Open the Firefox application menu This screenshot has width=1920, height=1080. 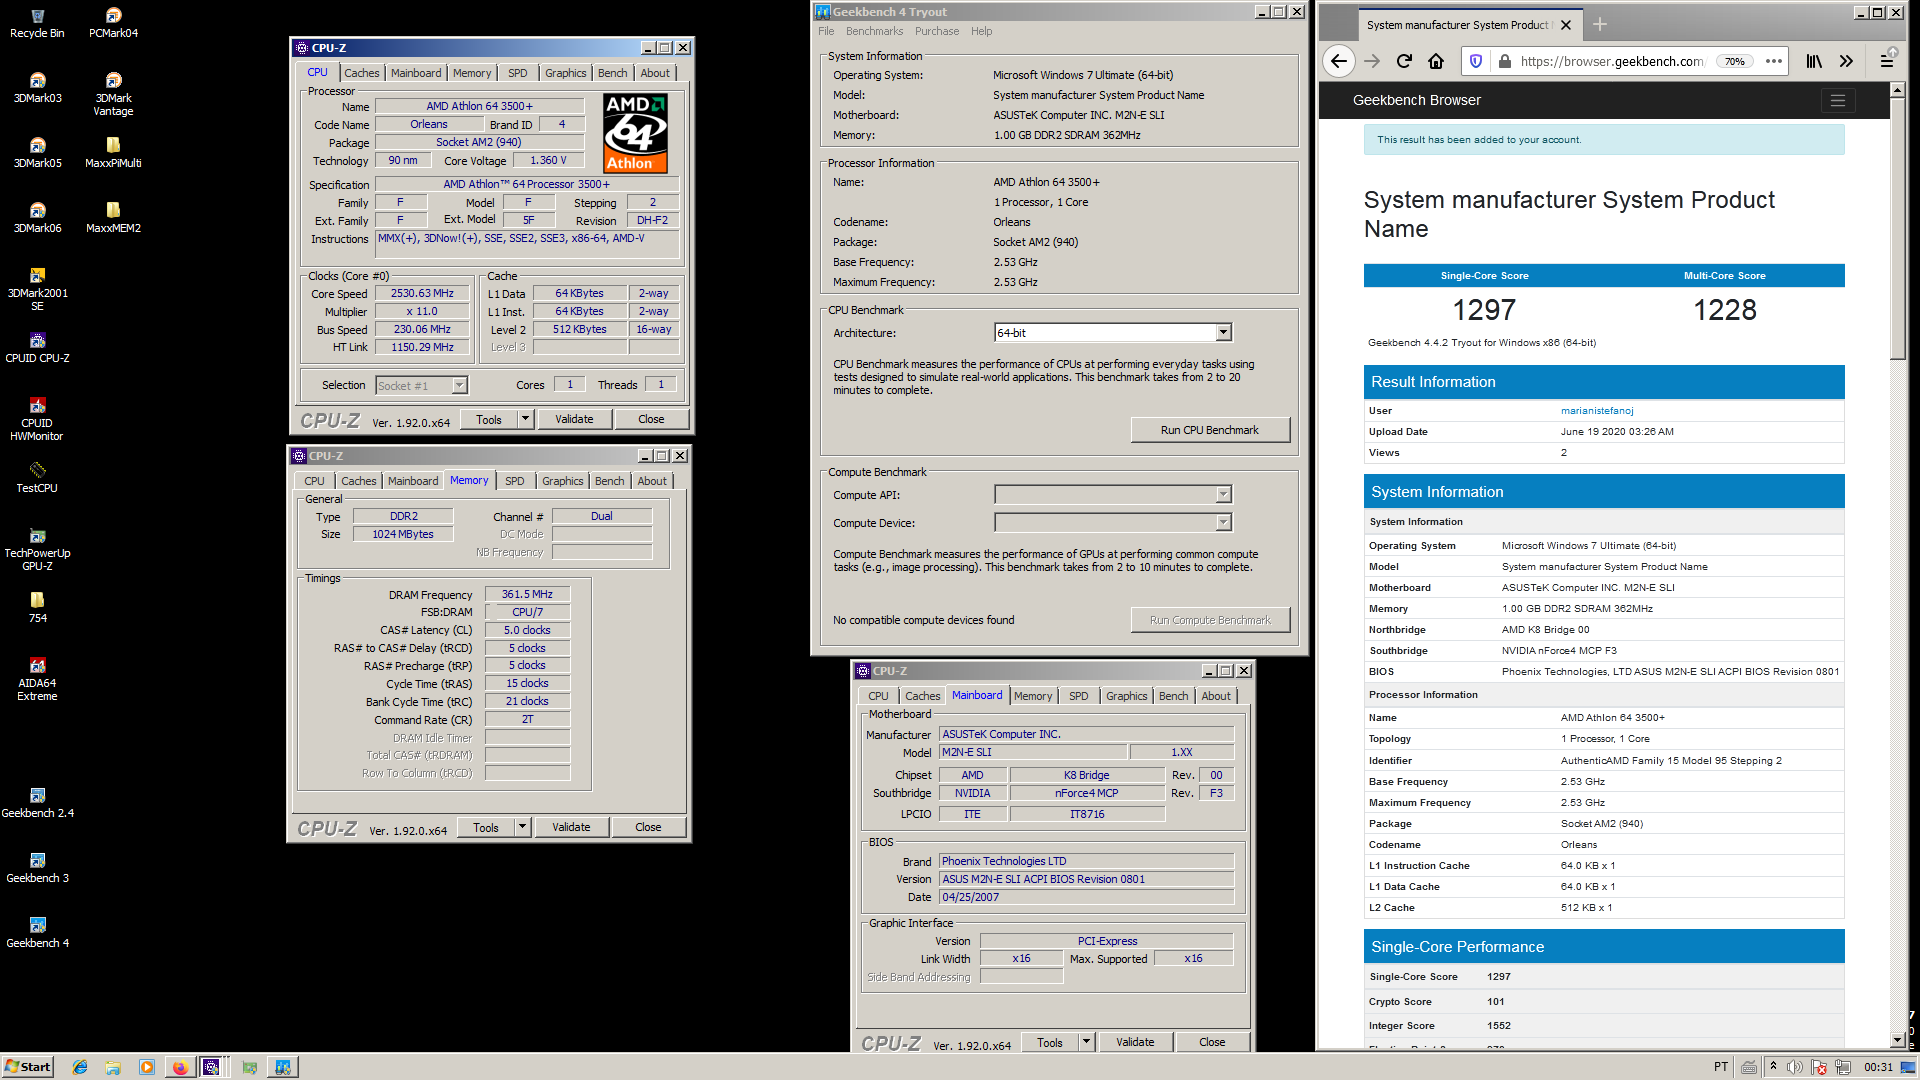(1887, 61)
